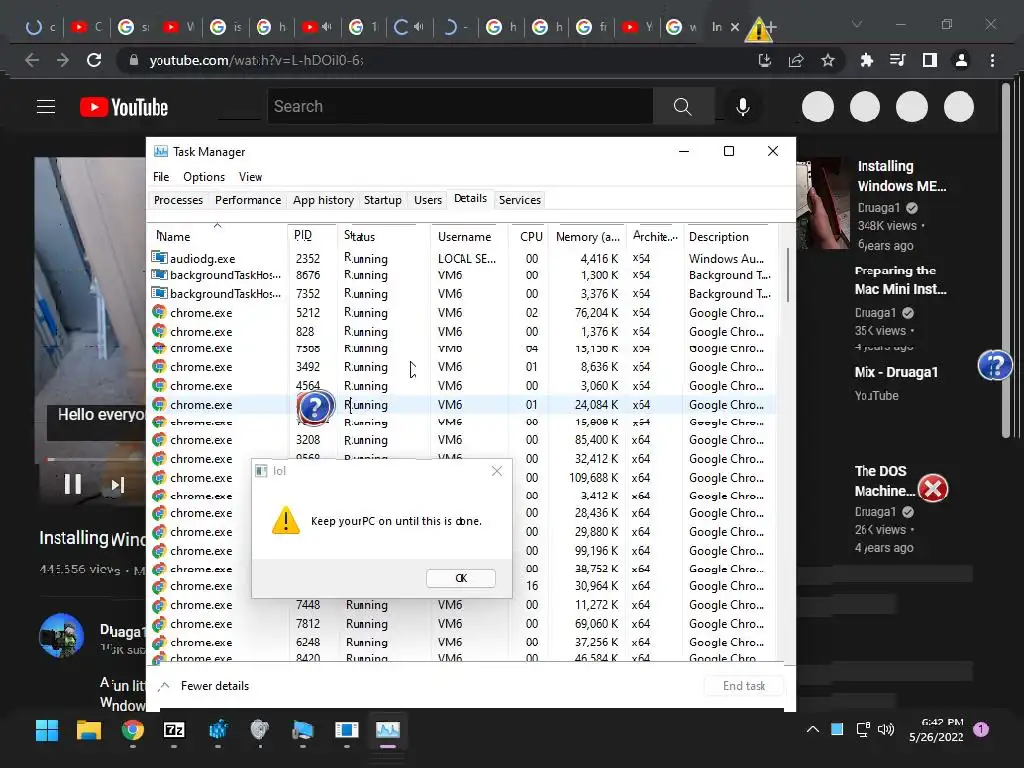Click the YouTube search magnifier button
Viewport: 1024px width, 768px height.
pyautogui.click(x=682, y=106)
